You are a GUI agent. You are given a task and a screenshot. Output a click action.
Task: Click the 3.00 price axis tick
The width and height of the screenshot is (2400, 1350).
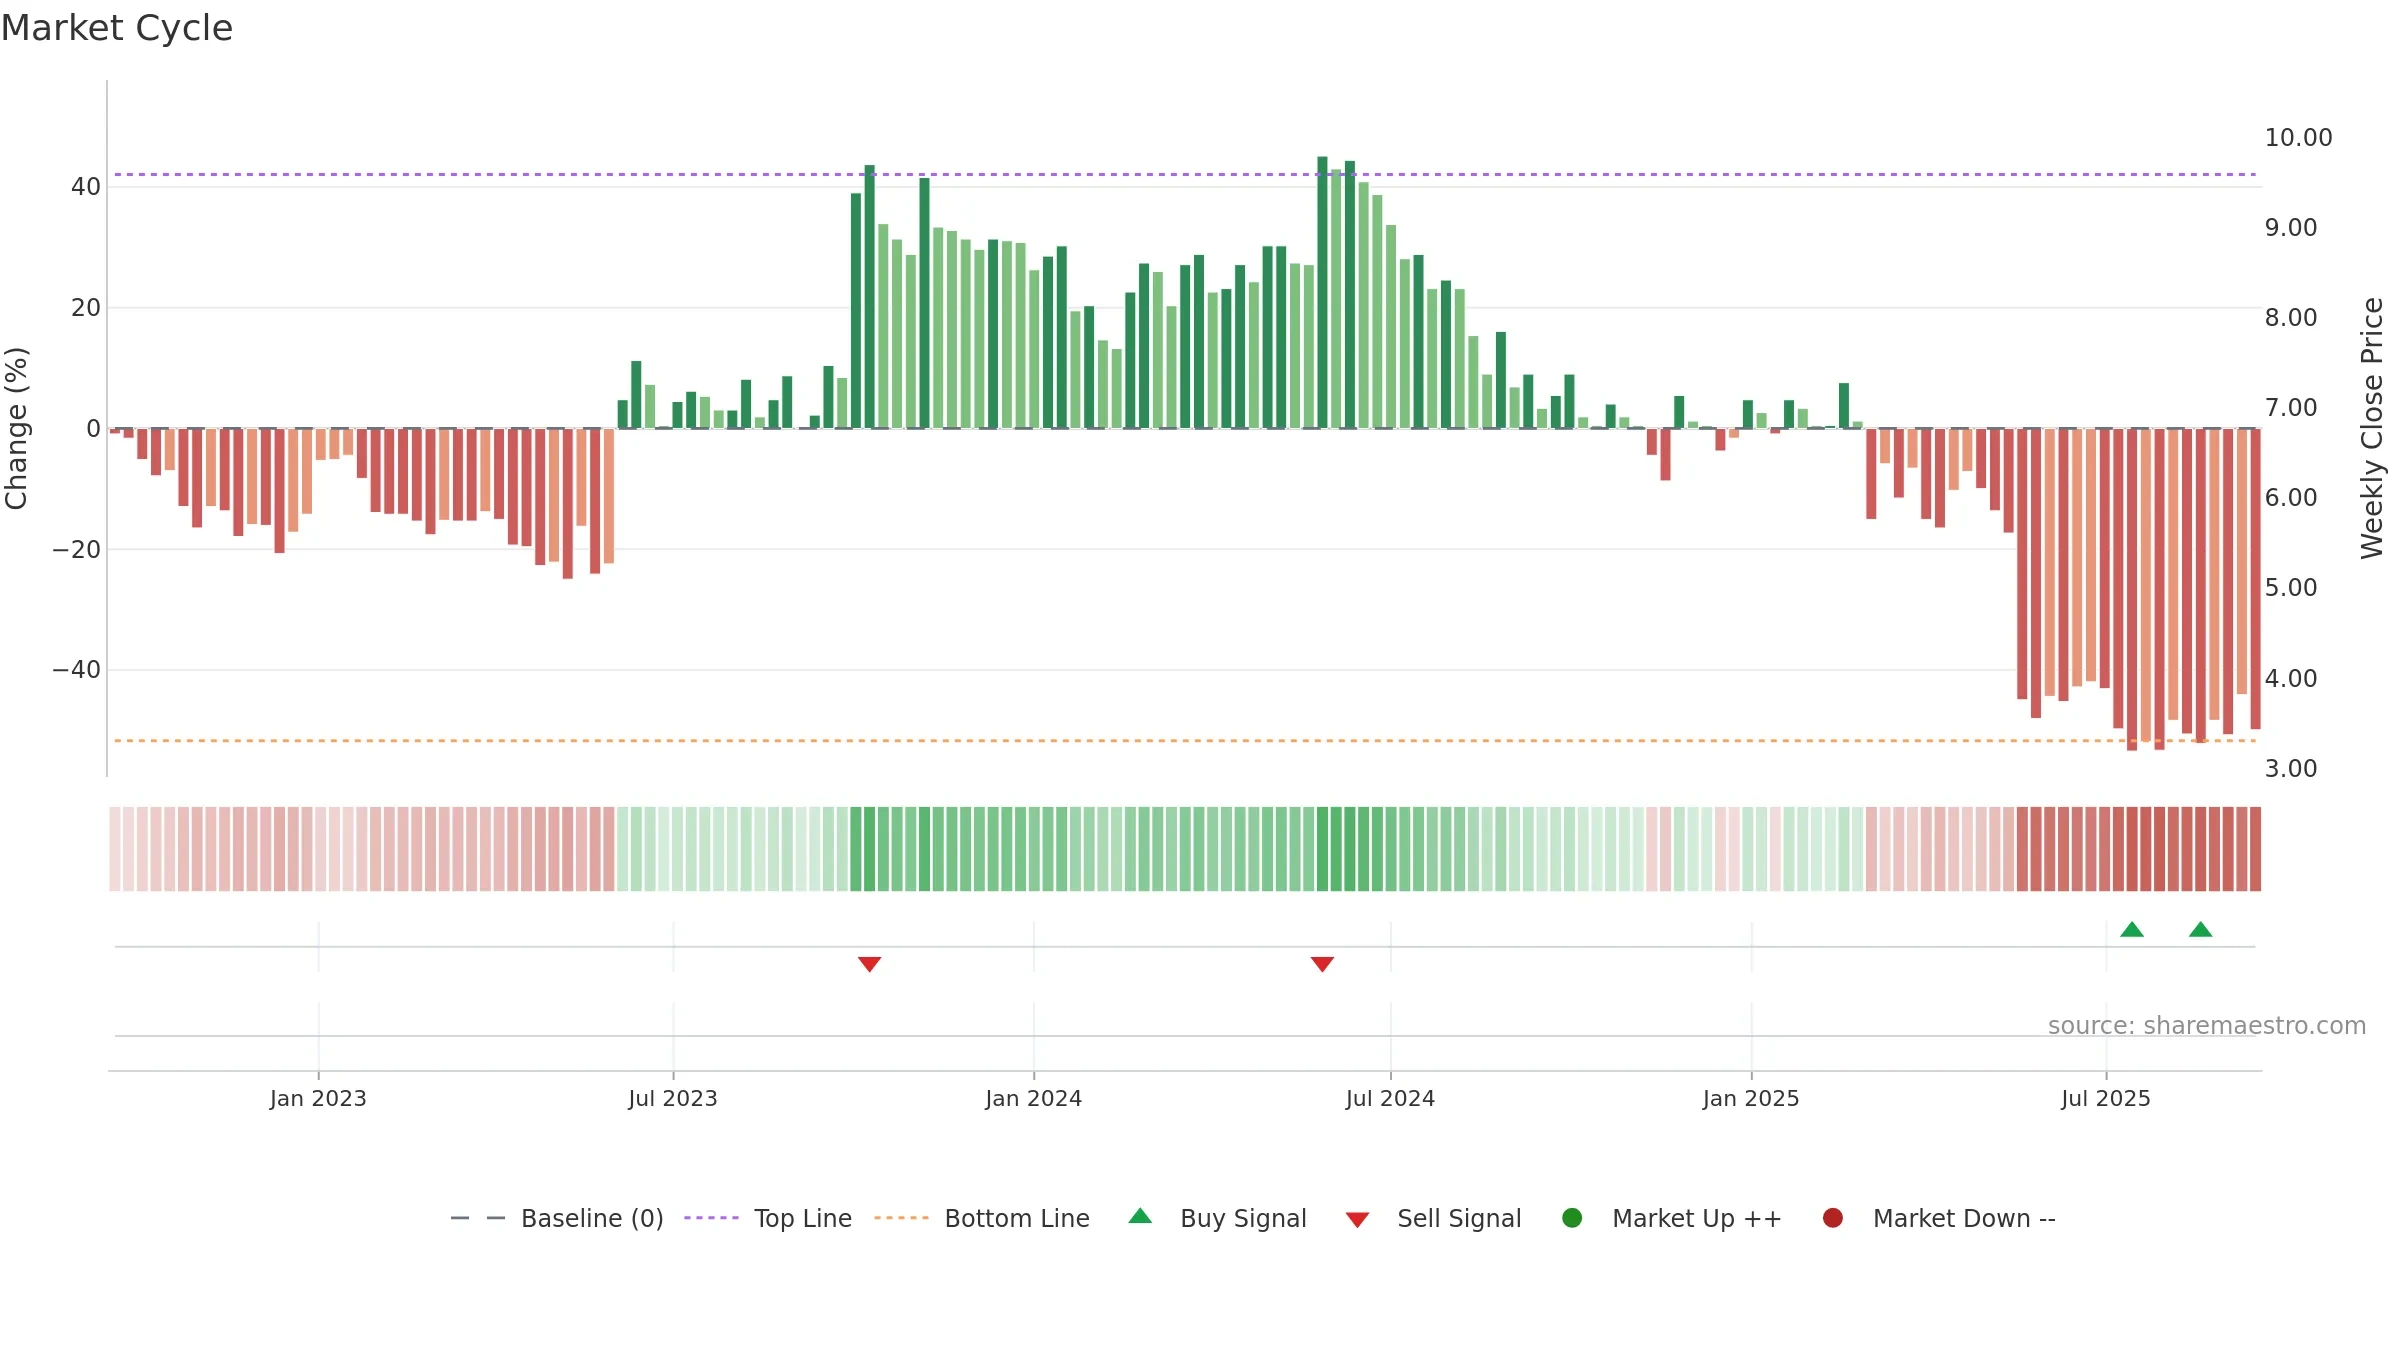(x=2291, y=769)
